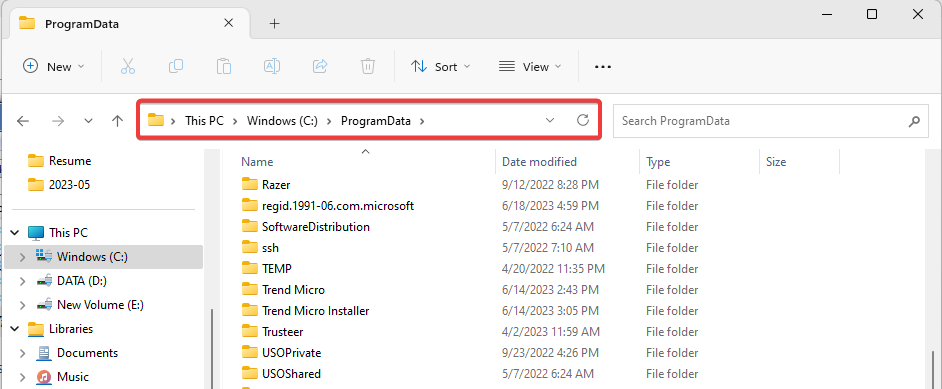
Task: Go up one directory level arrow
Action: coord(117,121)
